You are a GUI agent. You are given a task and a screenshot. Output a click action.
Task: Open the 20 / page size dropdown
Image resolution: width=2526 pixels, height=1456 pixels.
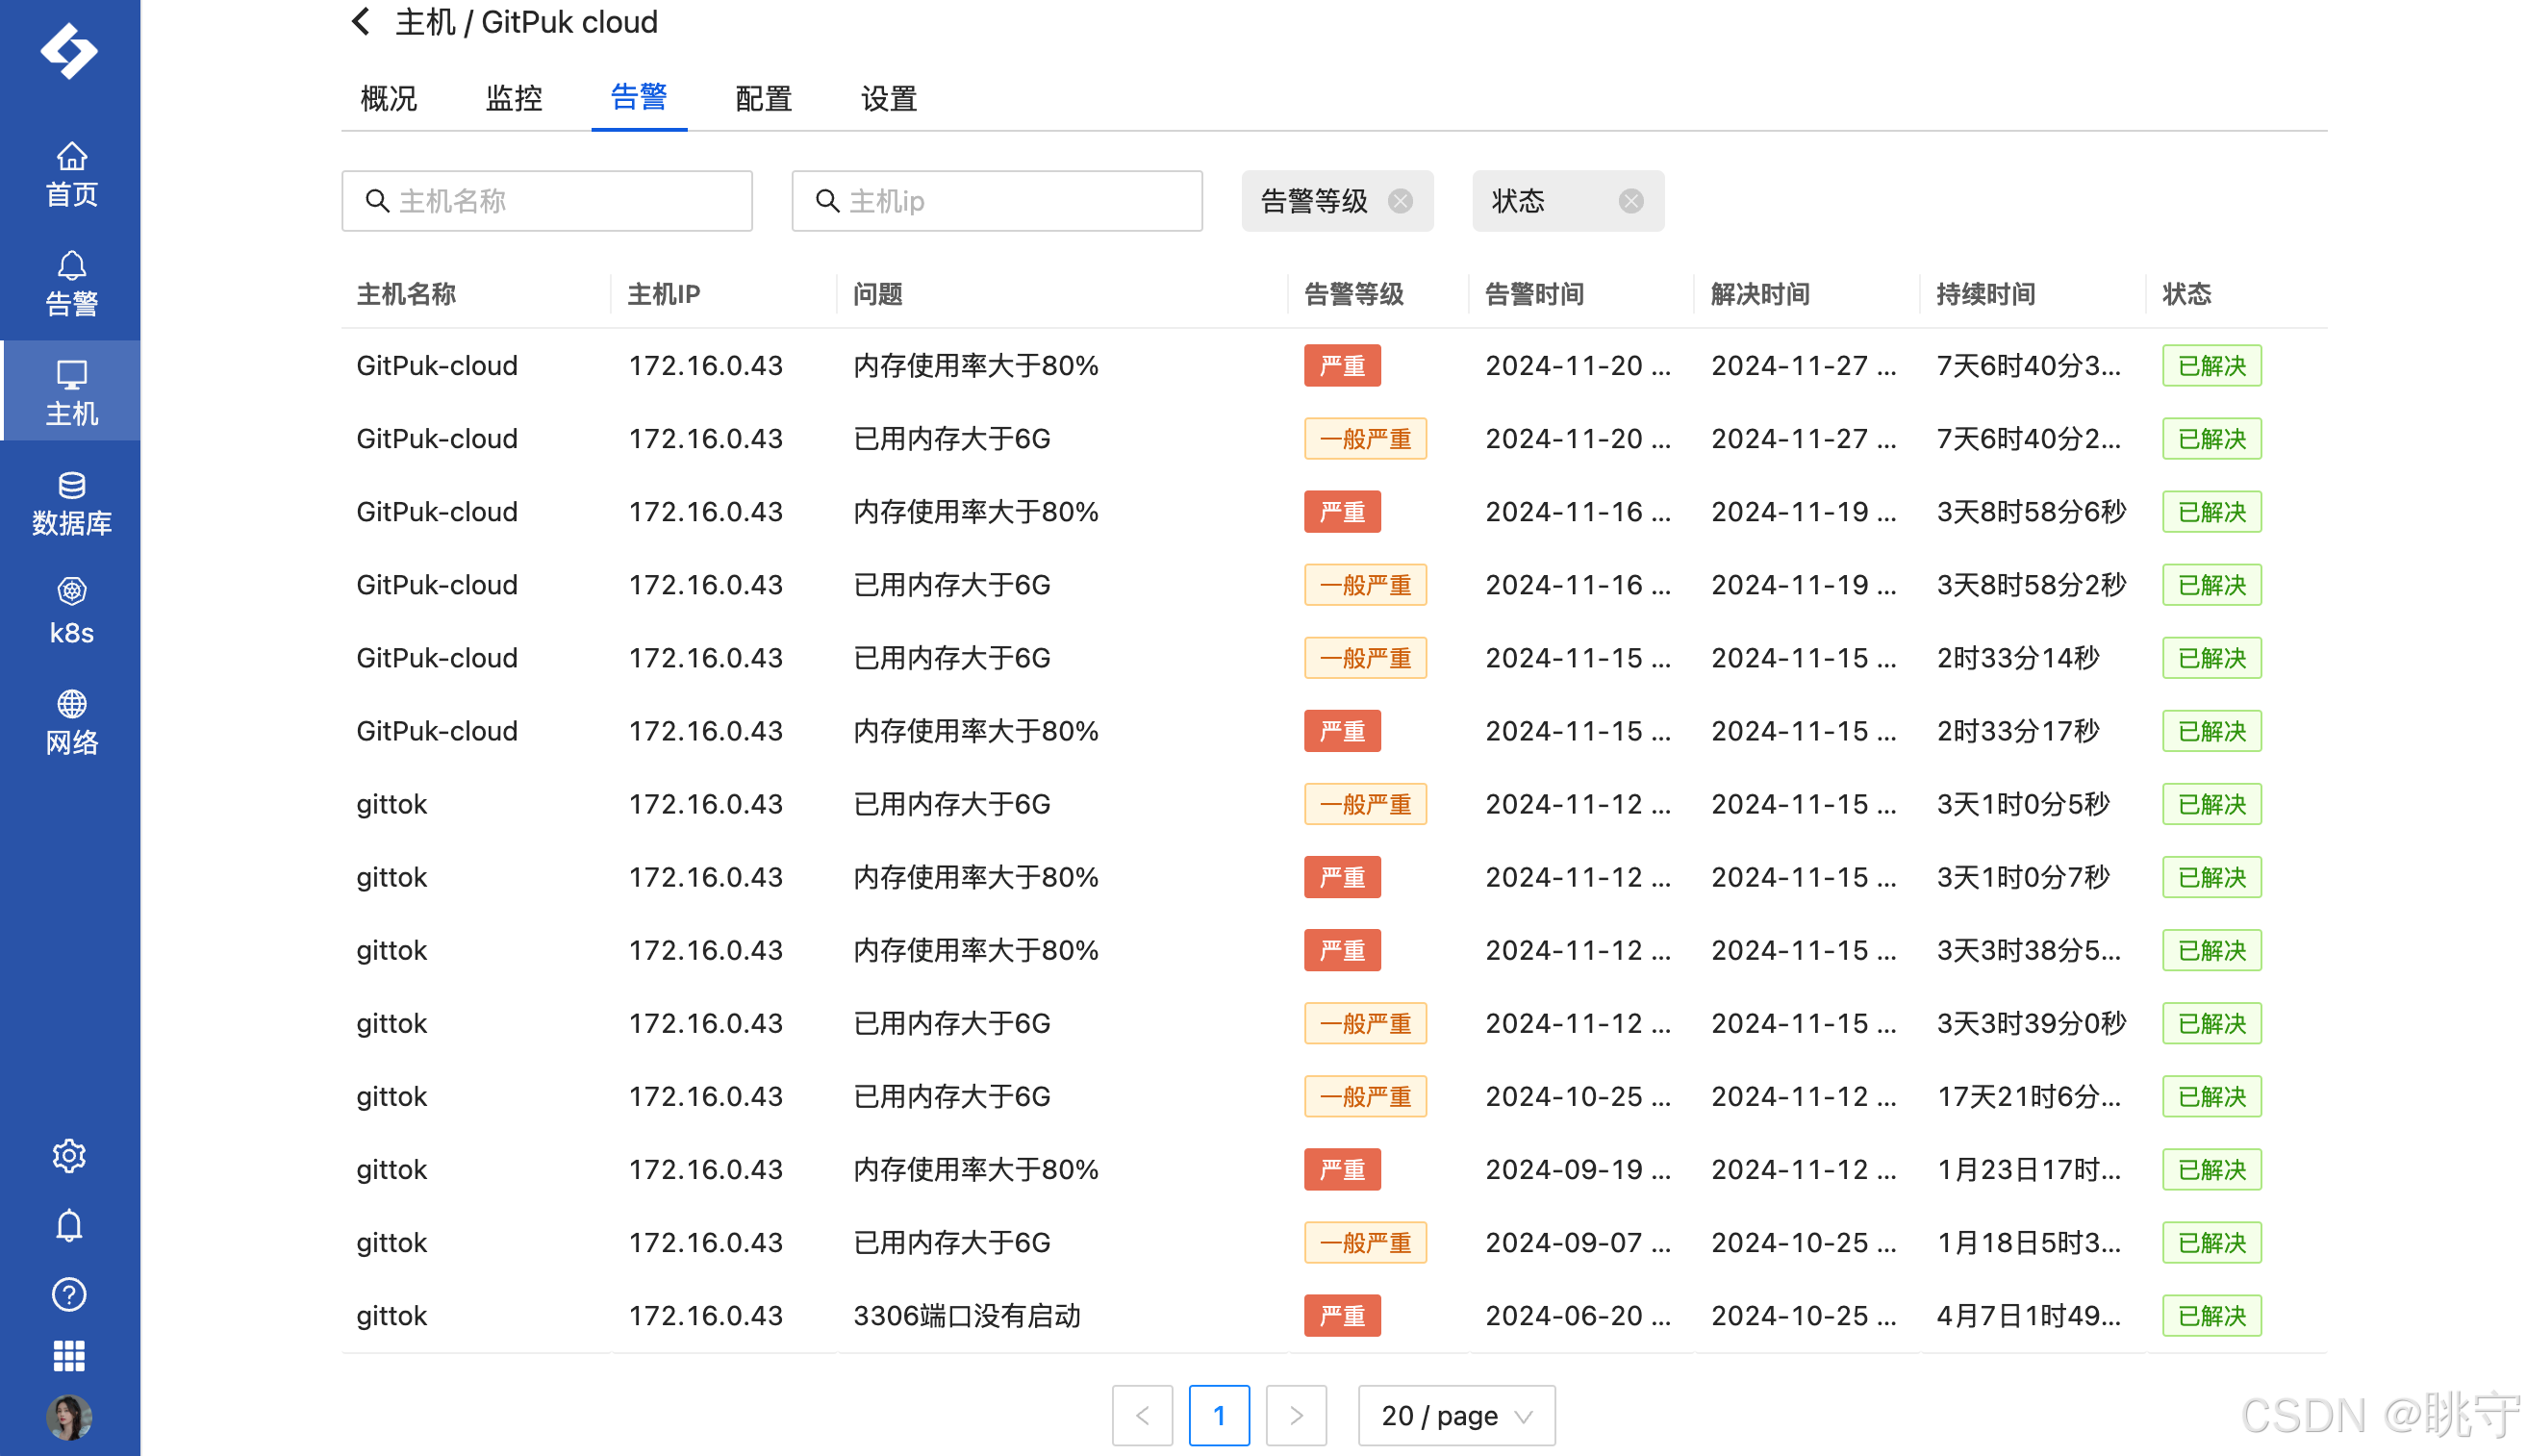[x=1456, y=1415]
